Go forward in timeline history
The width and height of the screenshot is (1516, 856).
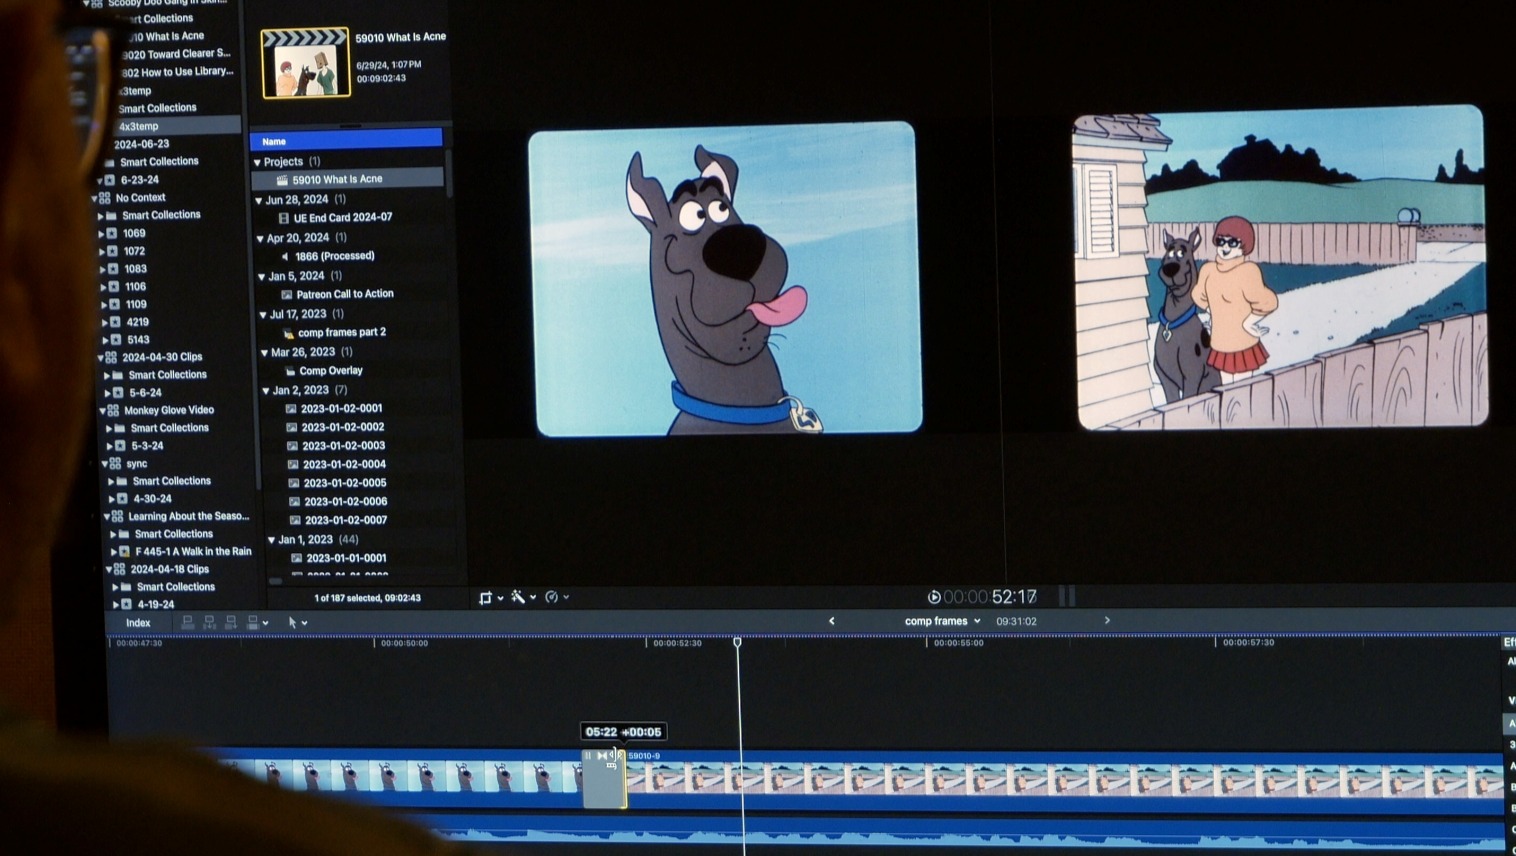(1107, 621)
